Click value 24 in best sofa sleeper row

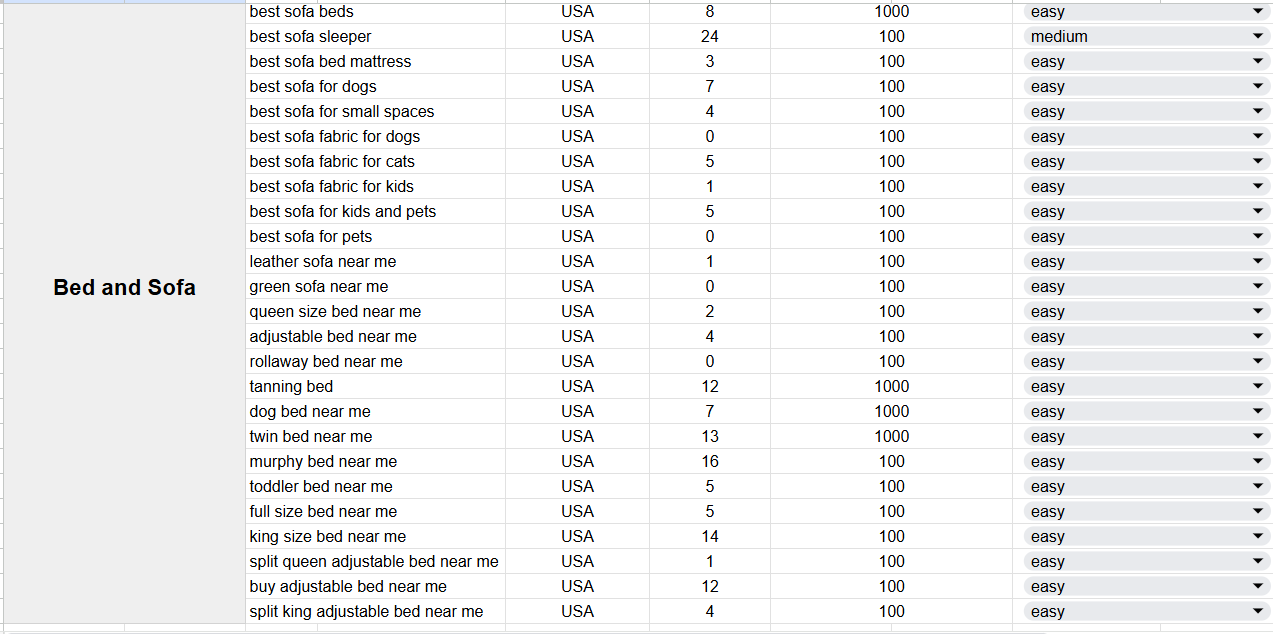pyautogui.click(x=710, y=36)
